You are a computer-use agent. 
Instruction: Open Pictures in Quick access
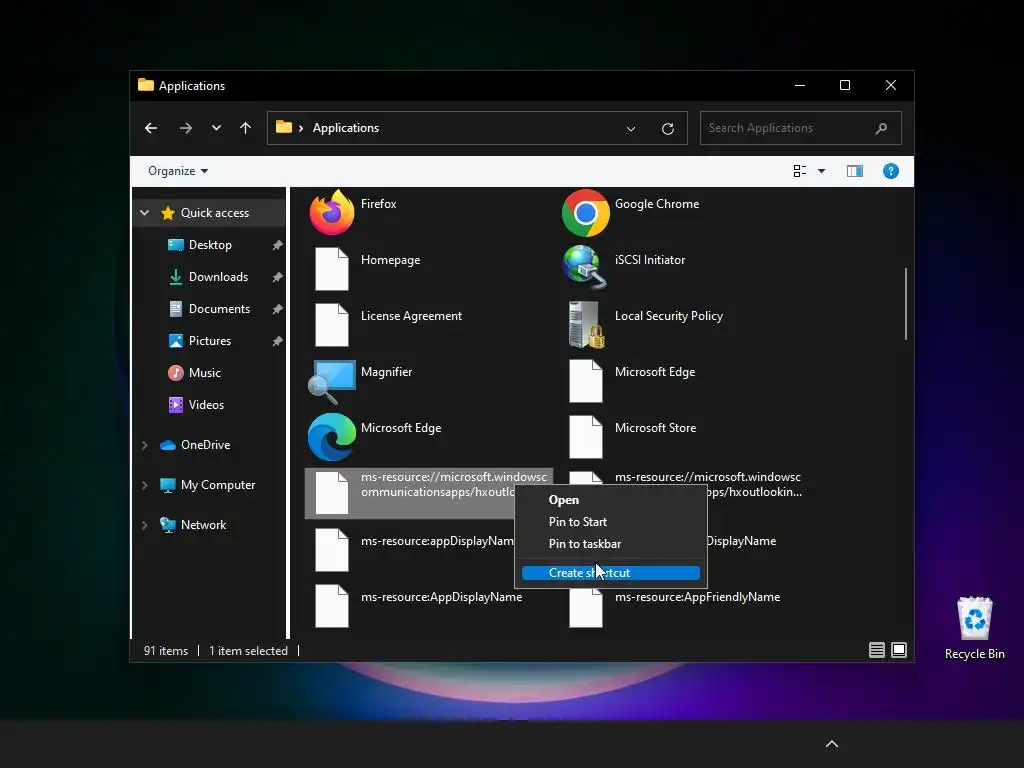point(210,341)
